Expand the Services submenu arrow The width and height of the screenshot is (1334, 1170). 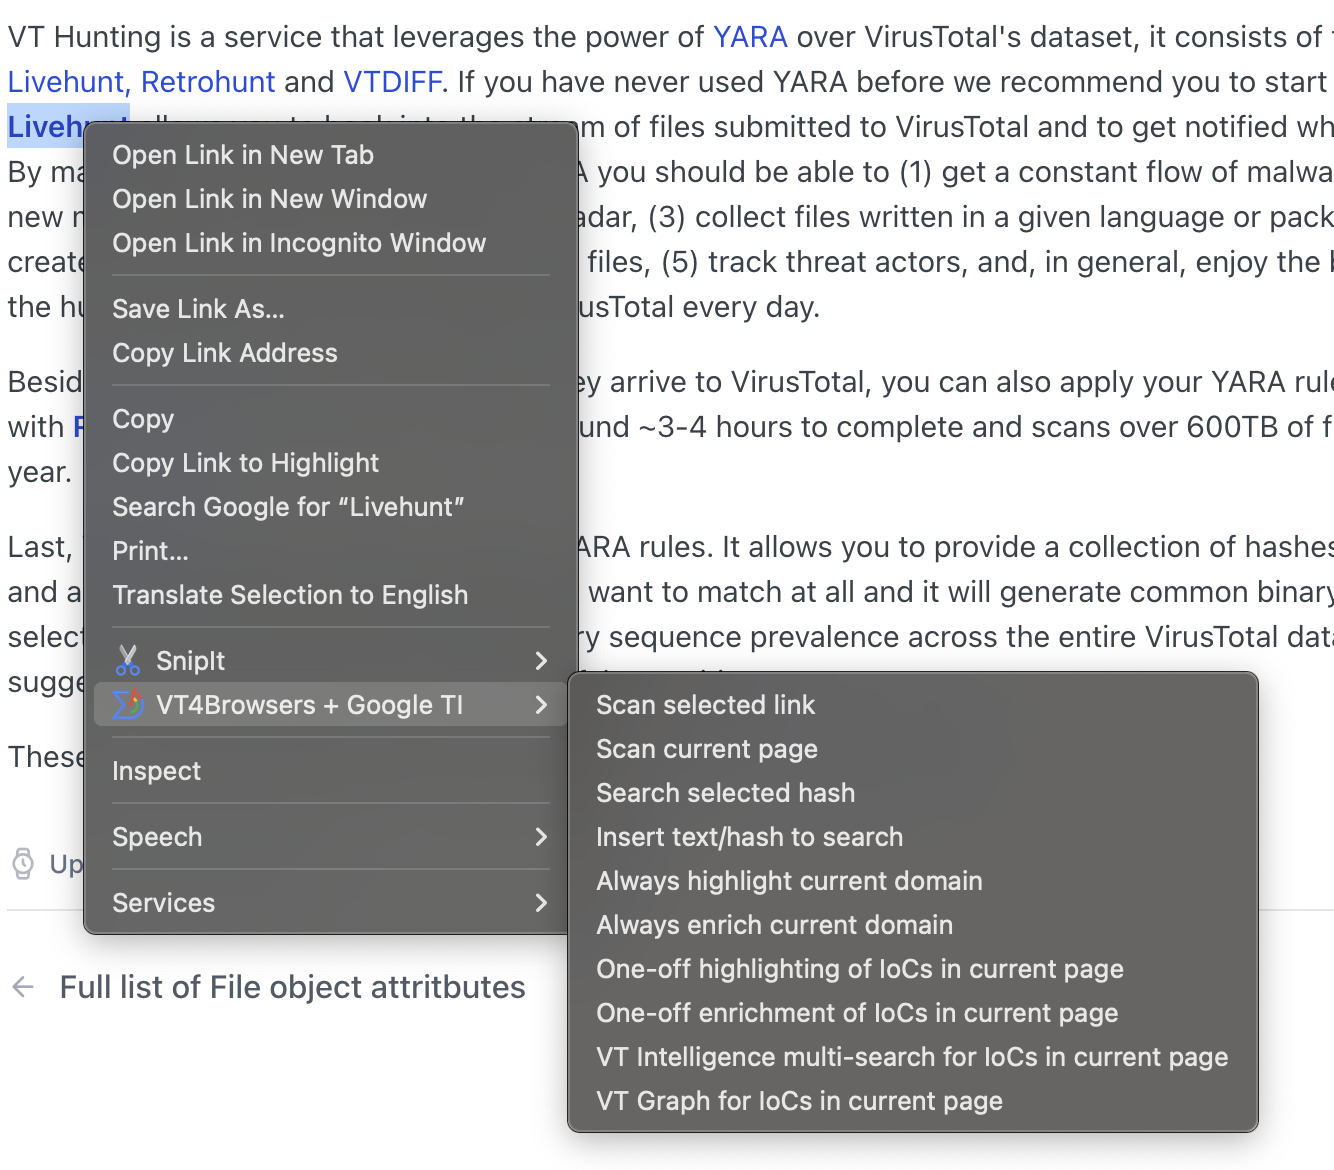coord(541,903)
